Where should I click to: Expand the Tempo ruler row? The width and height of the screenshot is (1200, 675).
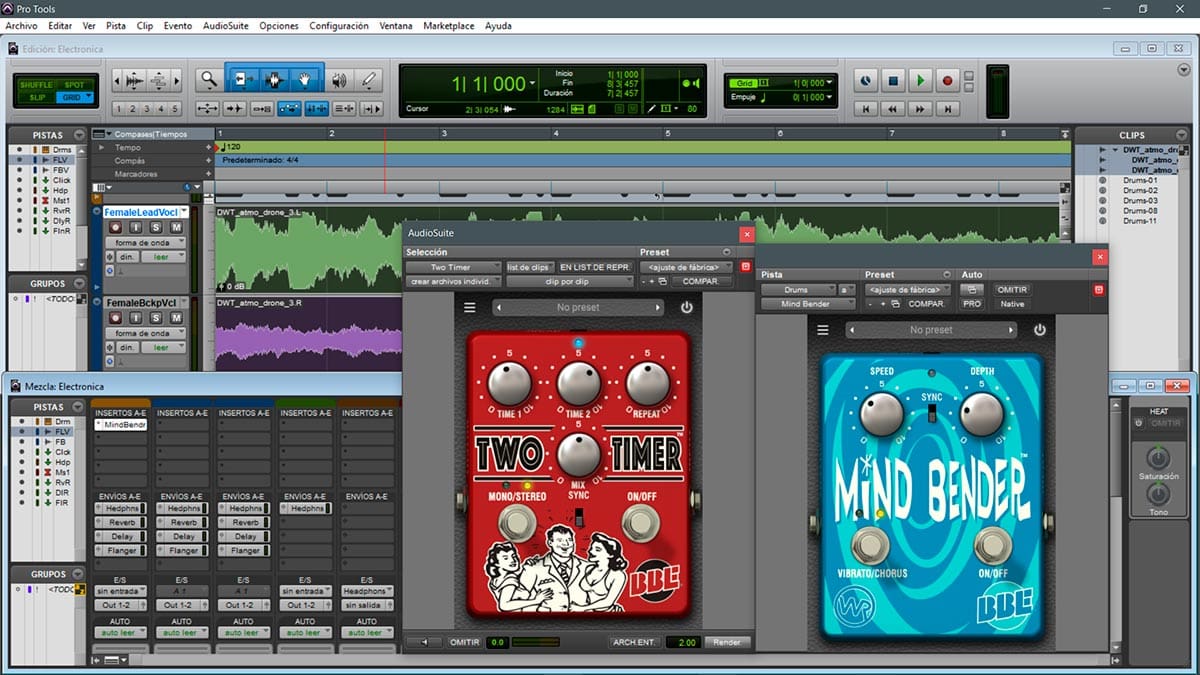pyautogui.click(x=101, y=147)
